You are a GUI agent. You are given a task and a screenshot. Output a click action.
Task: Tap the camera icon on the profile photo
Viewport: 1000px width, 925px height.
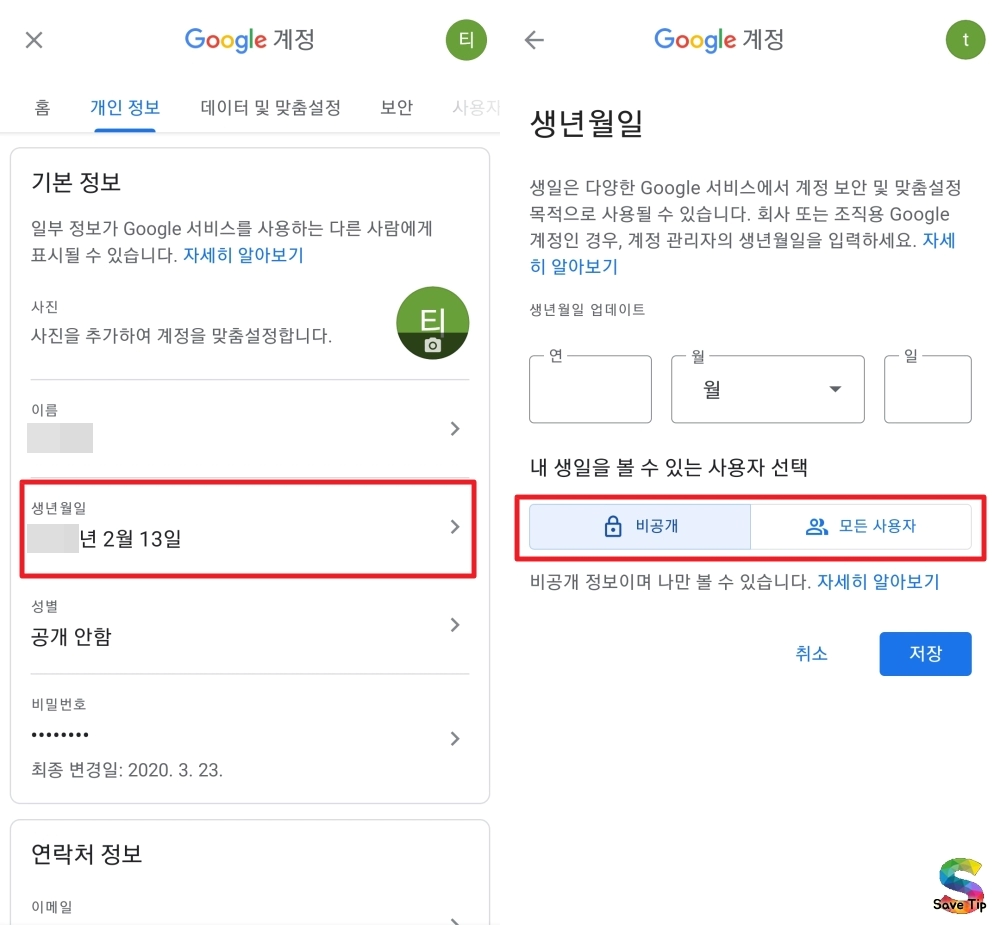432,345
